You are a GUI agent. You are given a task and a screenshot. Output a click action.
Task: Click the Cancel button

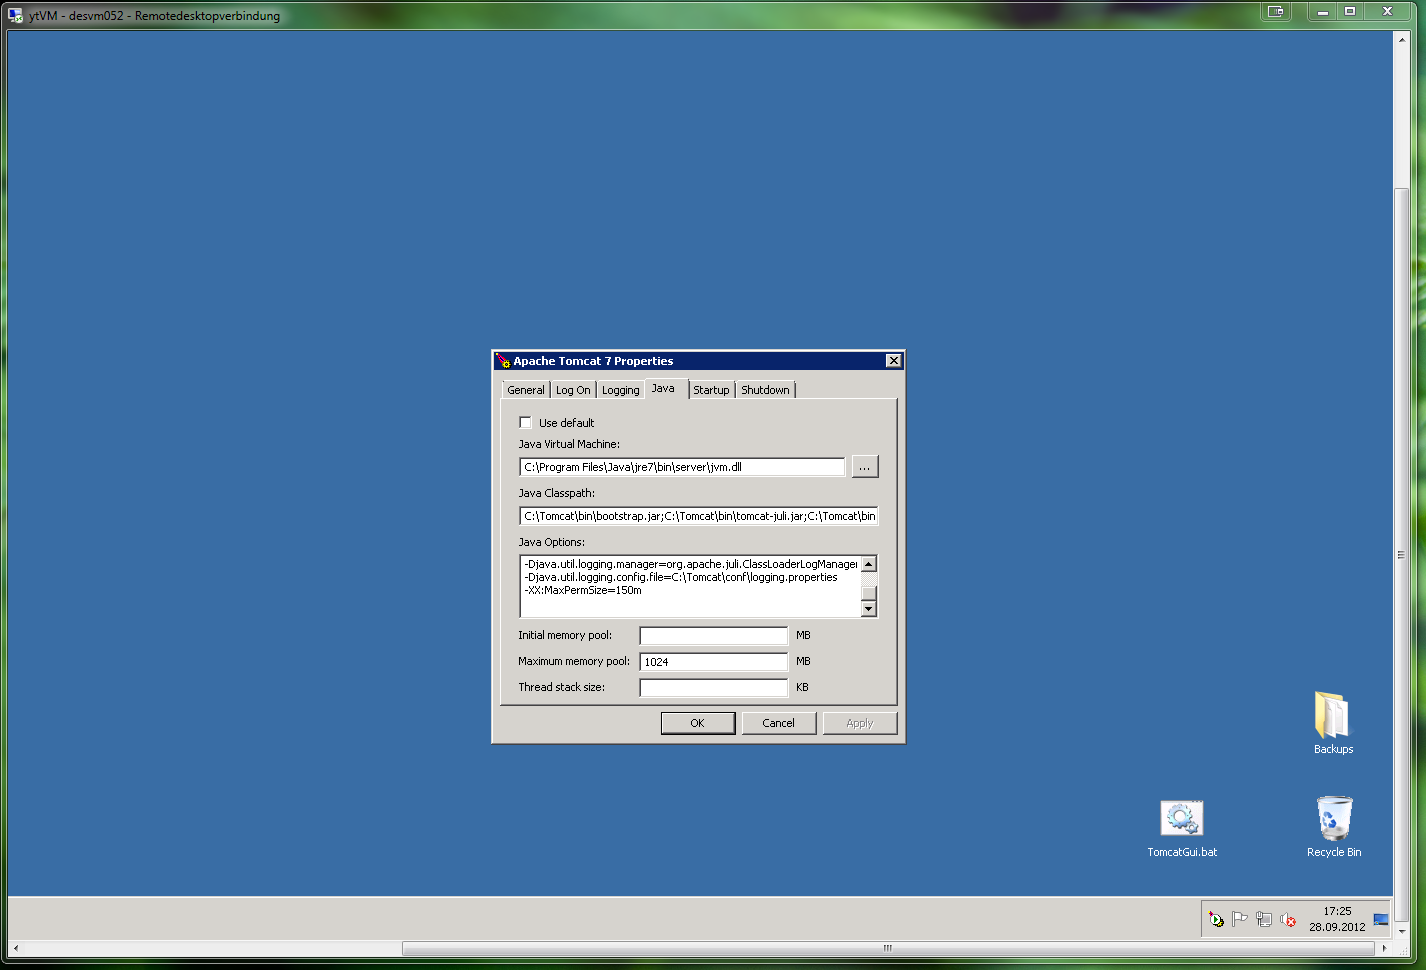point(779,723)
